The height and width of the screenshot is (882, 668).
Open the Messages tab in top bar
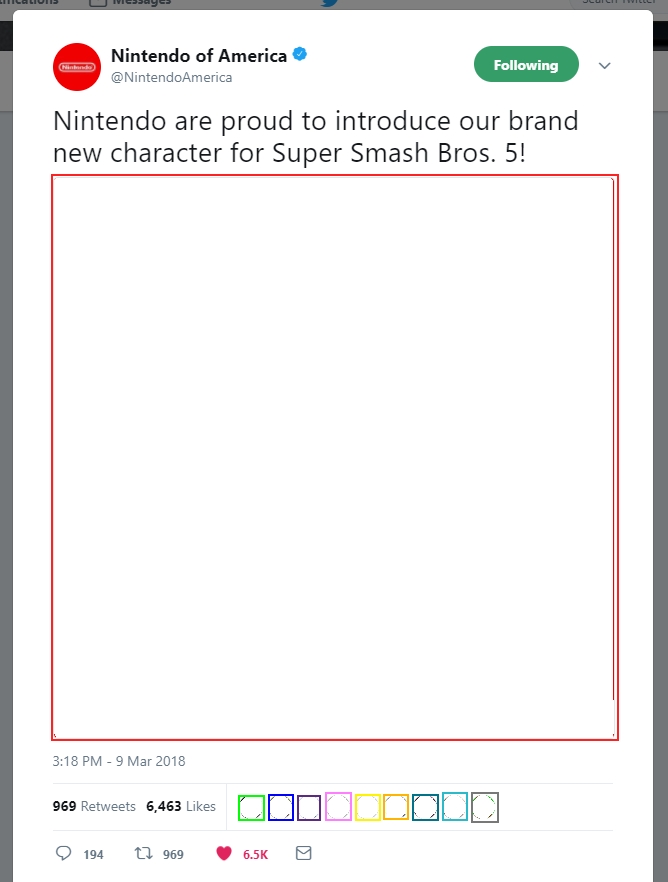[x=130, y=3]
